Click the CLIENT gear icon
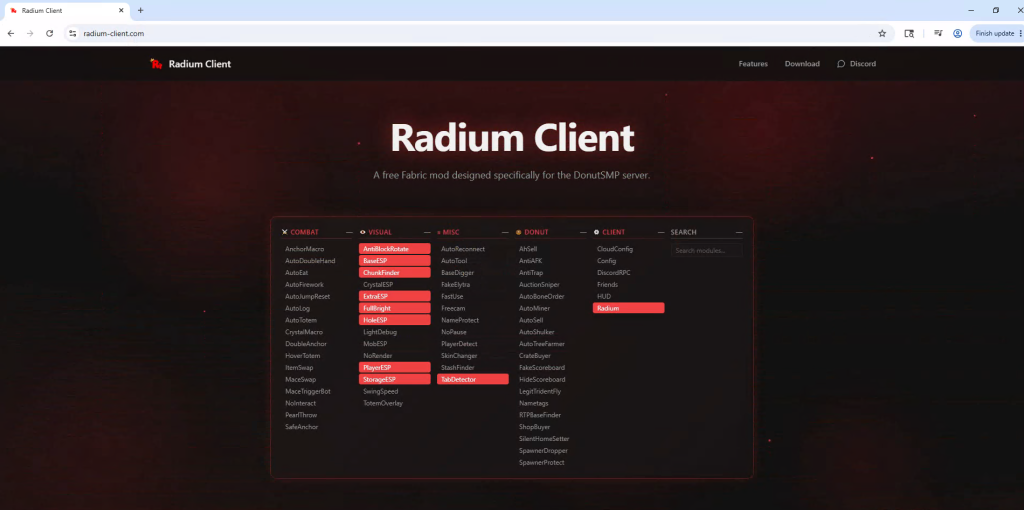Image resolution: width=1024 pixels, height=510 pixels. [596, 232]
